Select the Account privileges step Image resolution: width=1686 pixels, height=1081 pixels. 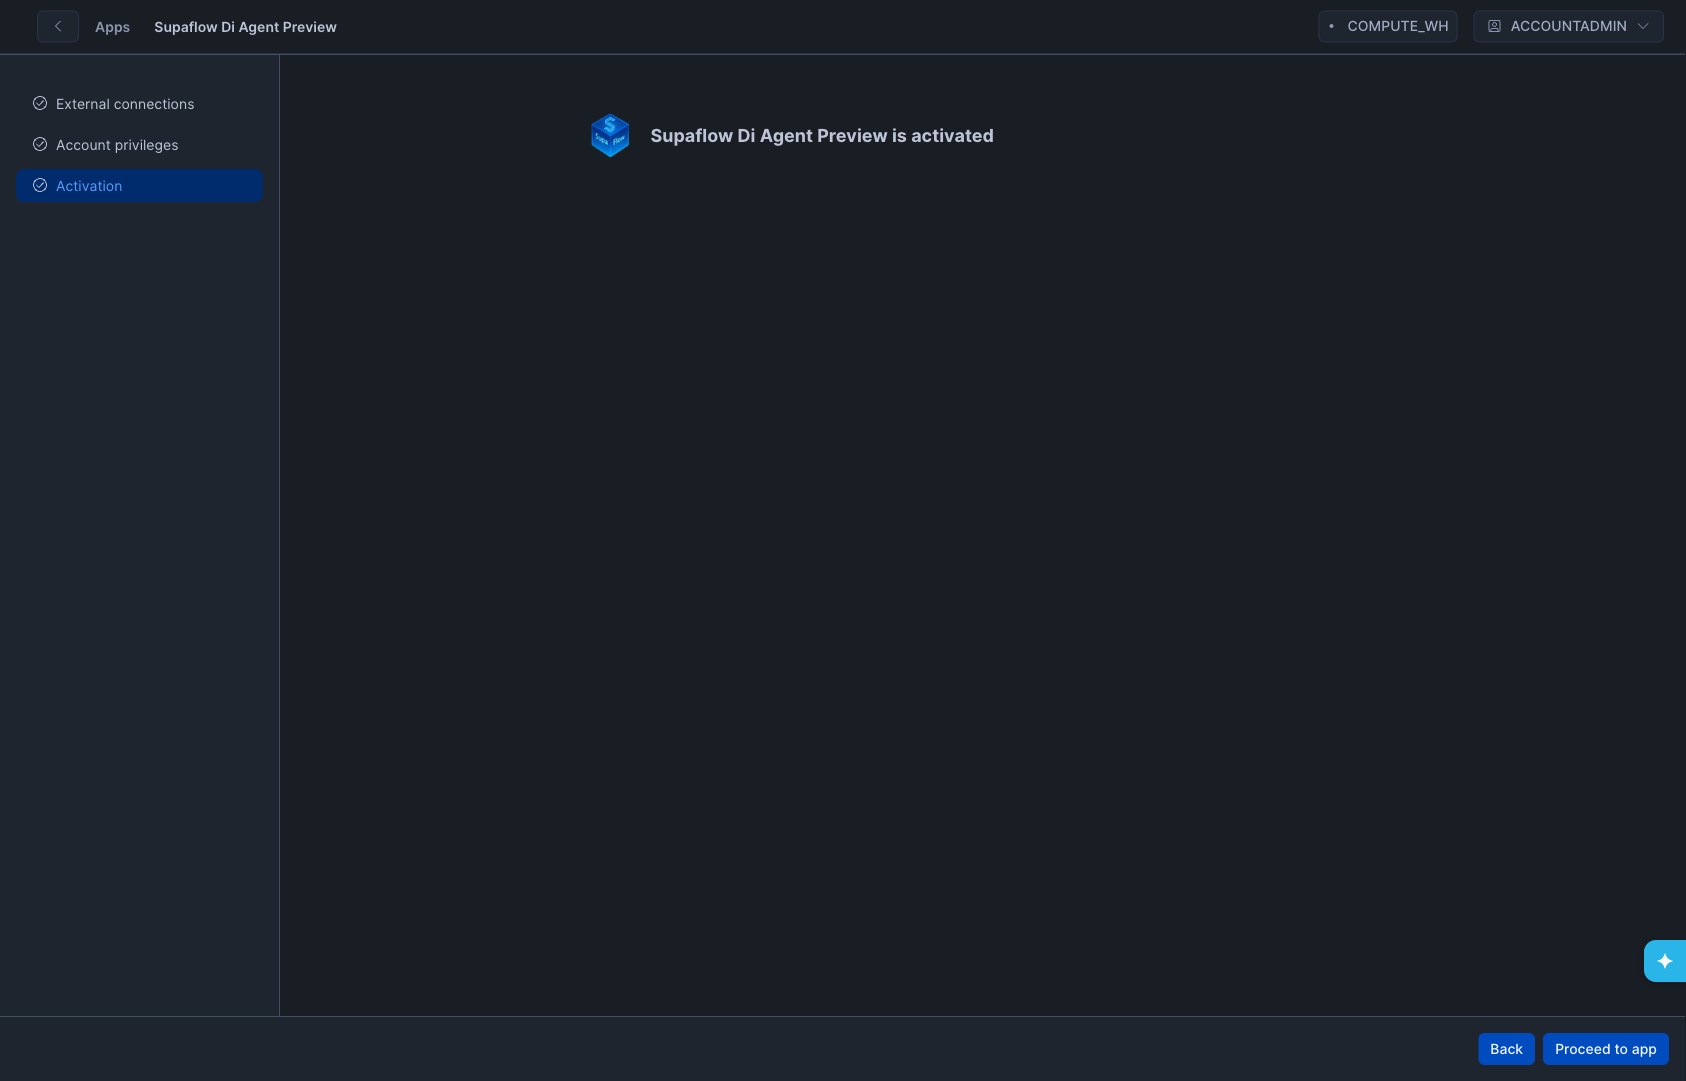click(x=117, y=145)
